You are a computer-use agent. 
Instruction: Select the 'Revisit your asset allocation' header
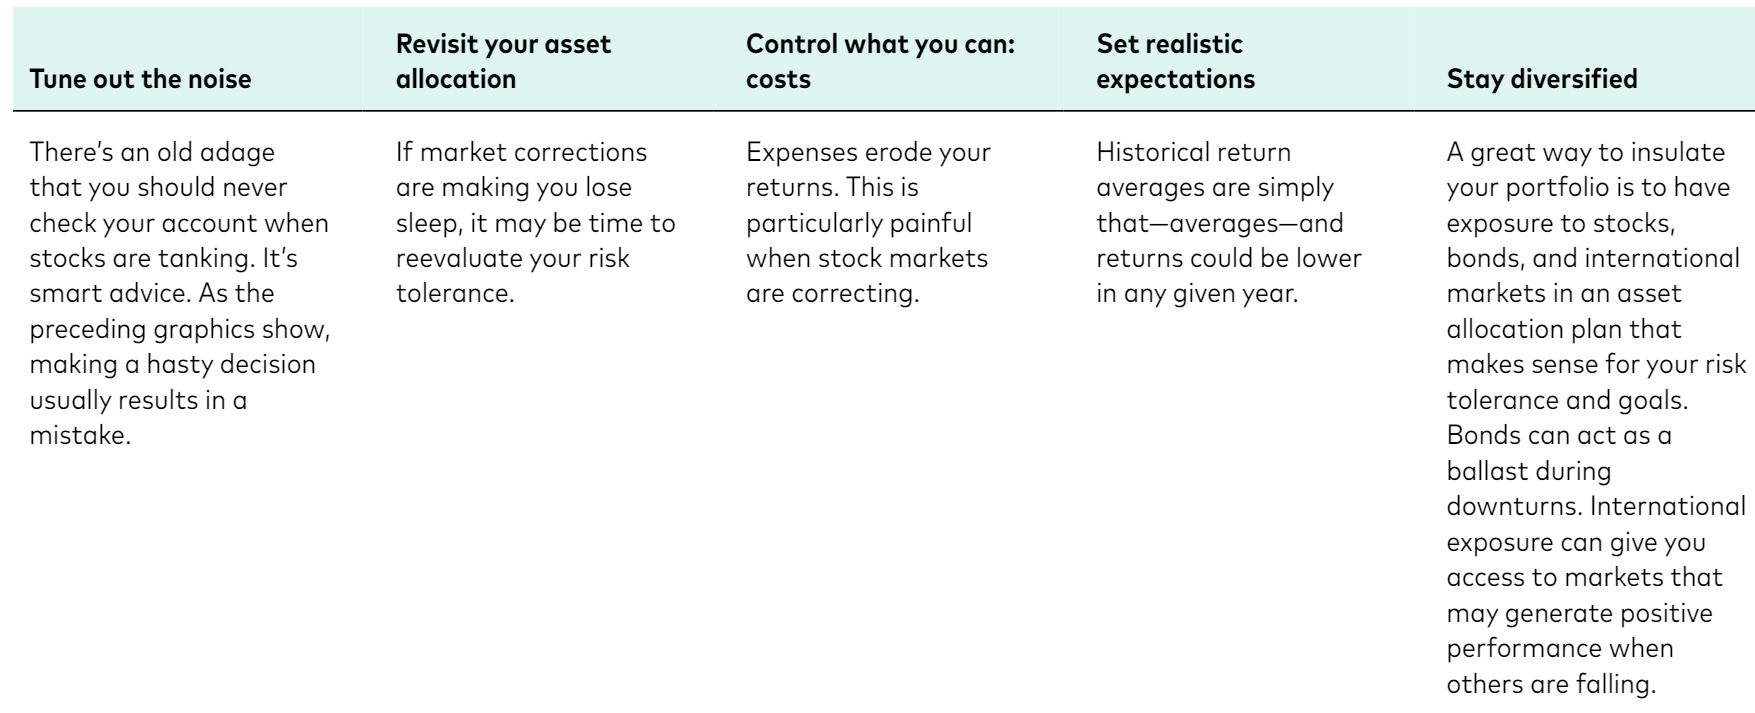point(503,62)
